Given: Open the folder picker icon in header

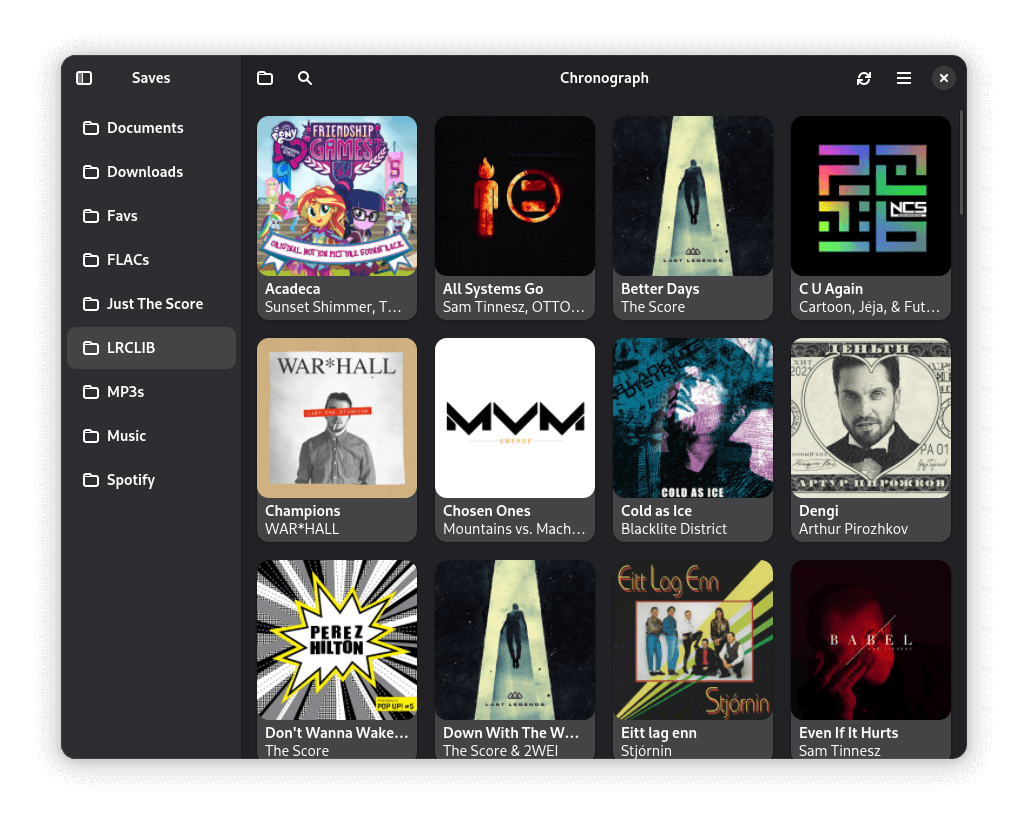Looking at the screenshot, I should (265, 78).
